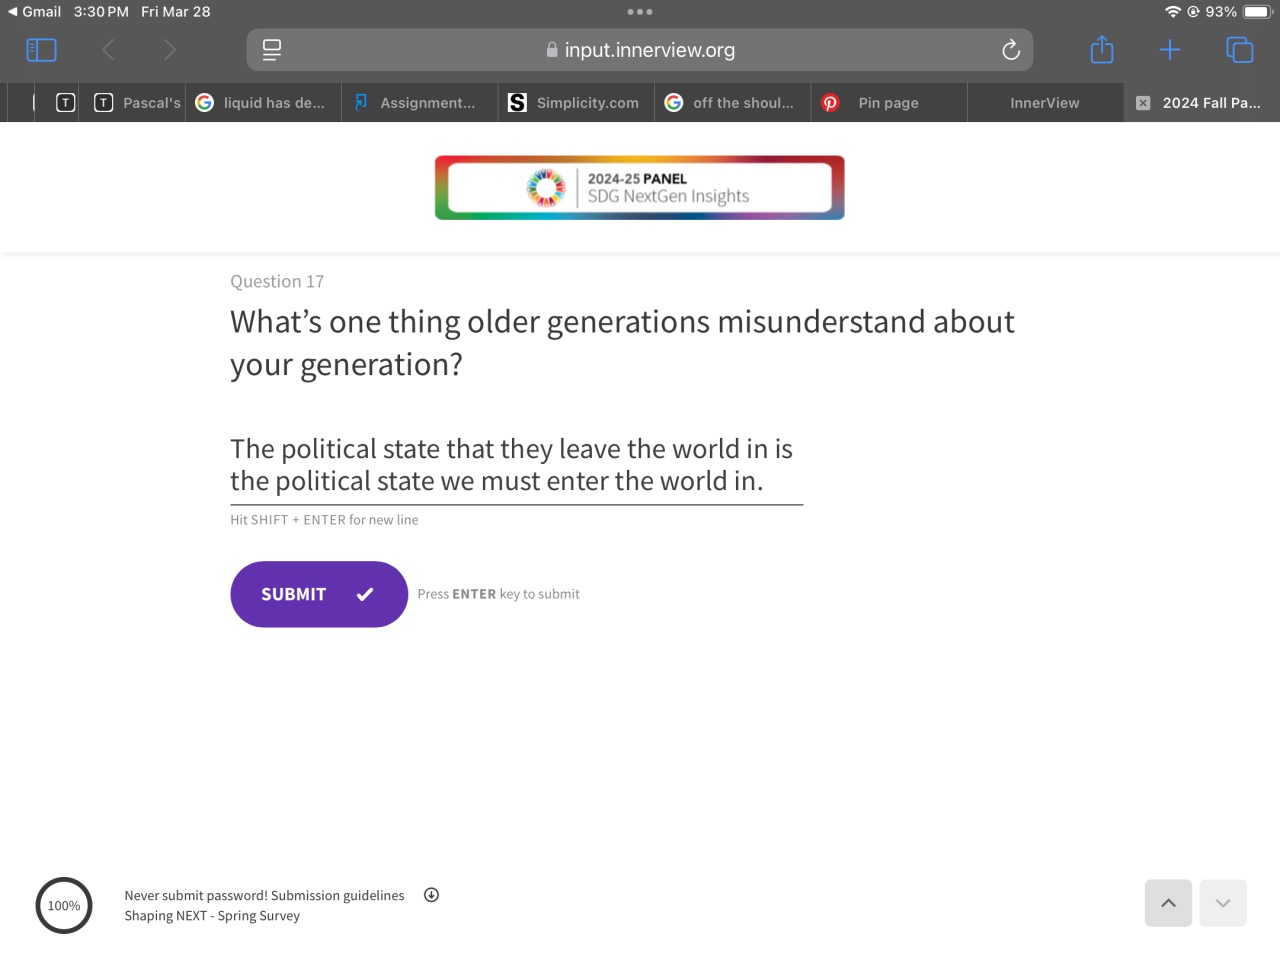Open the share sheet icon
The height and width of the screenshot is (960, 1280).
click(x=1102, y=50)
